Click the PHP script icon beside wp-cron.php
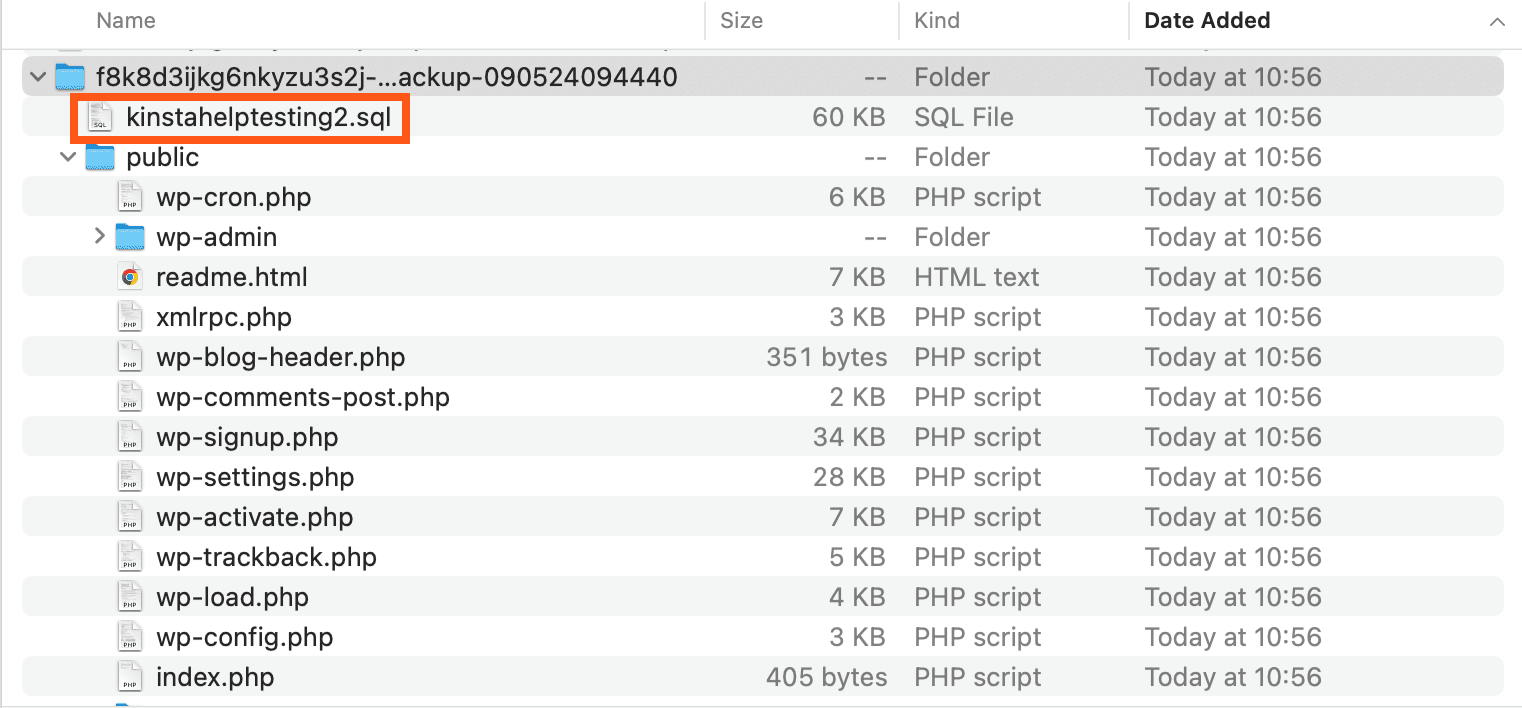1522x708 pixels. 130,196
